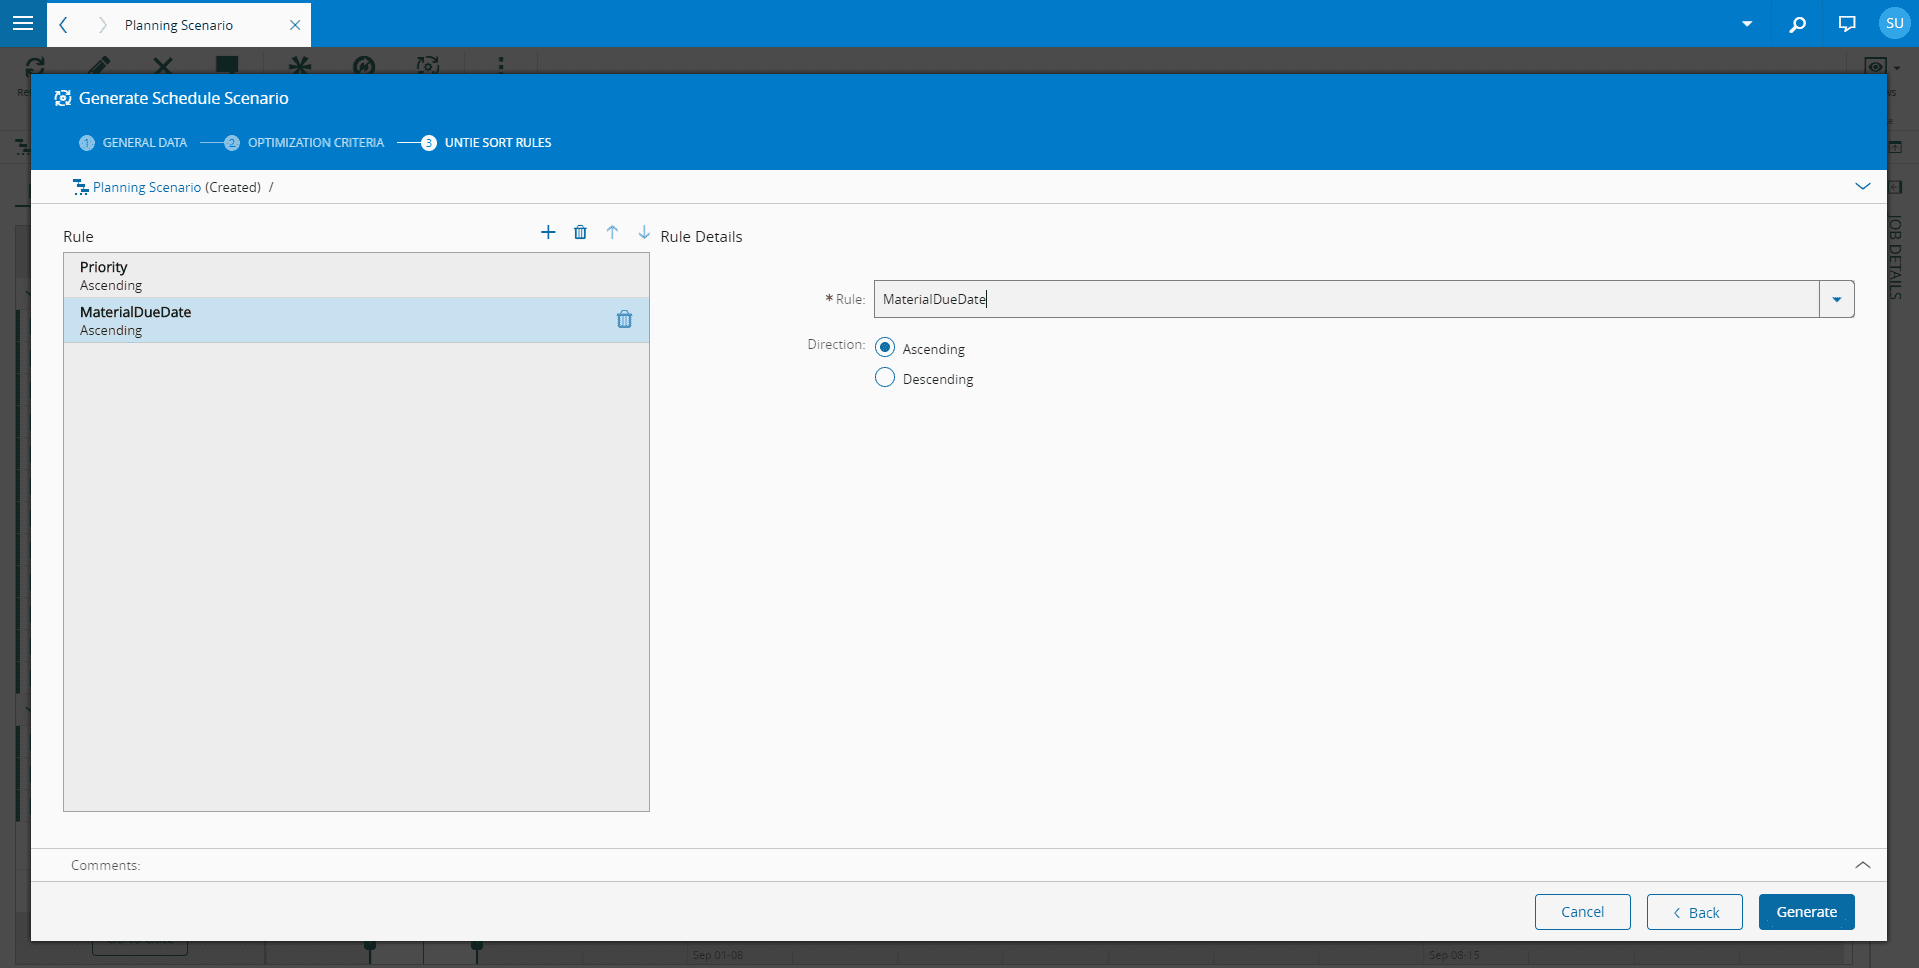Click the Generate button

coord(1806,912)
